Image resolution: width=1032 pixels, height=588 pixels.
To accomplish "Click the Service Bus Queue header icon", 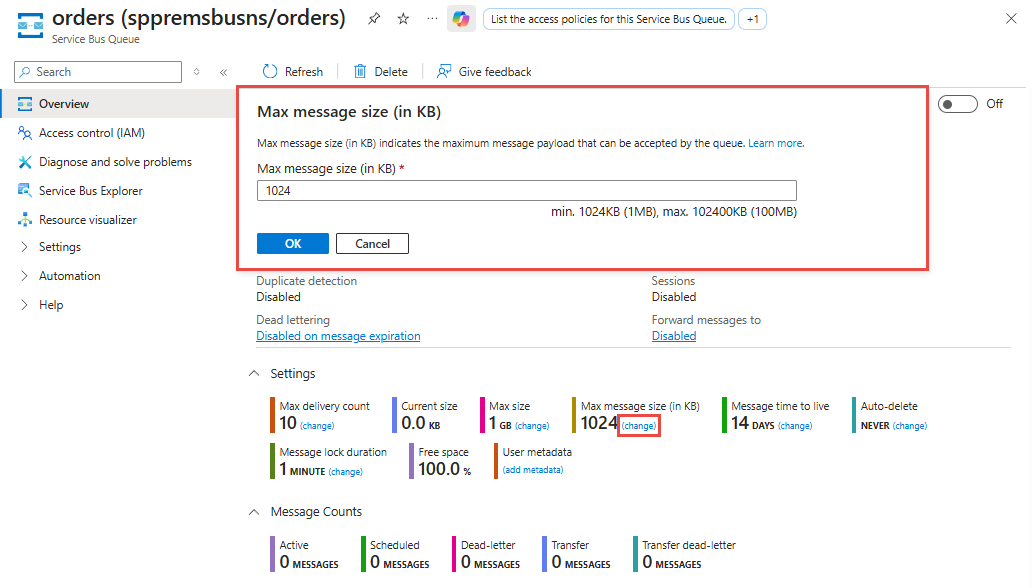I will (30, 25).
